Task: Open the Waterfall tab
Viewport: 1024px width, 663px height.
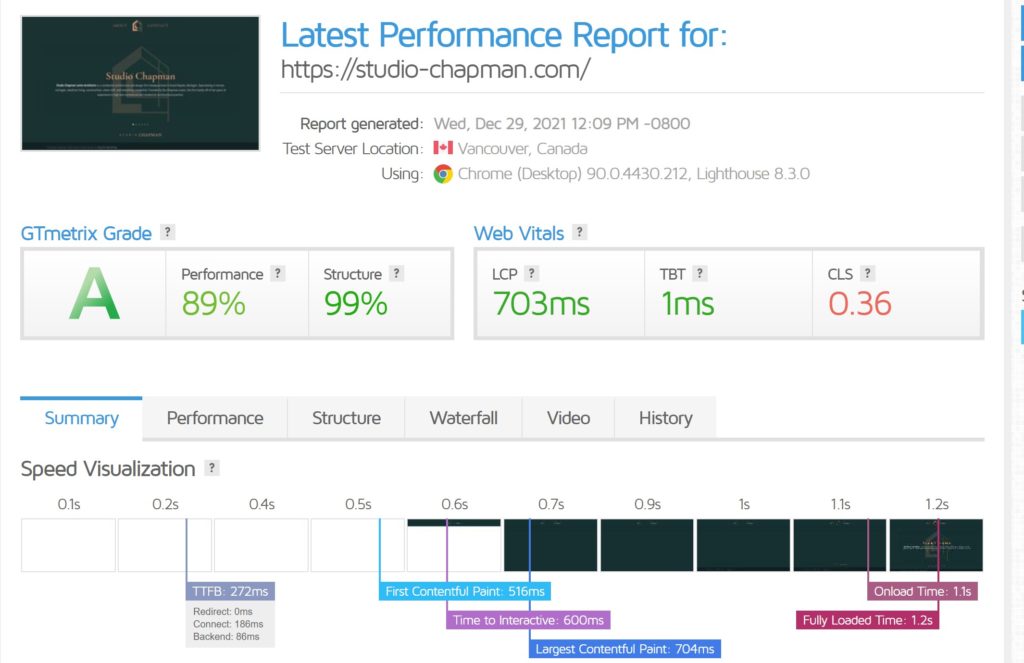Action: [464, 418]
